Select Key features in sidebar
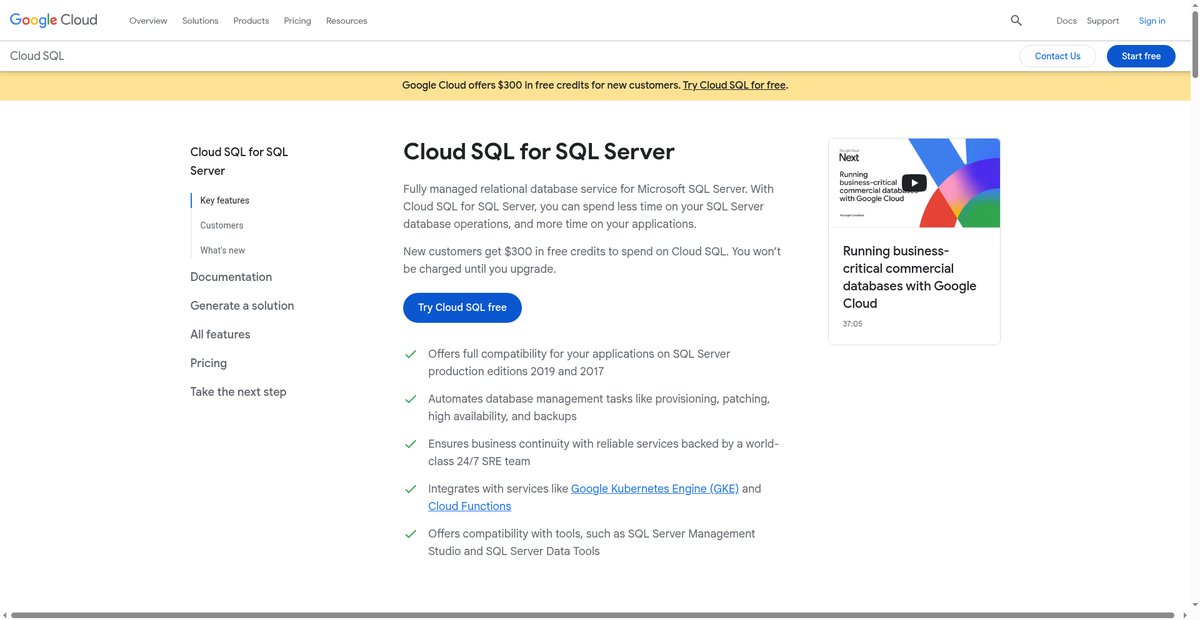 [225, 200]
